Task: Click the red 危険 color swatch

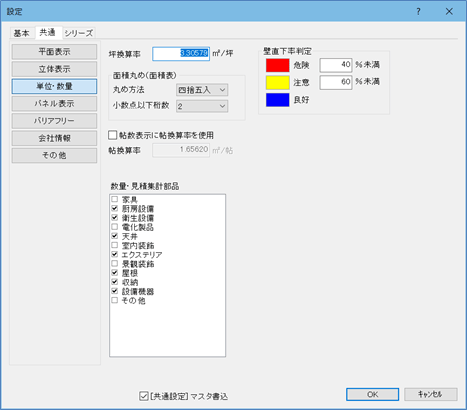Action: (x=278, y=65)
